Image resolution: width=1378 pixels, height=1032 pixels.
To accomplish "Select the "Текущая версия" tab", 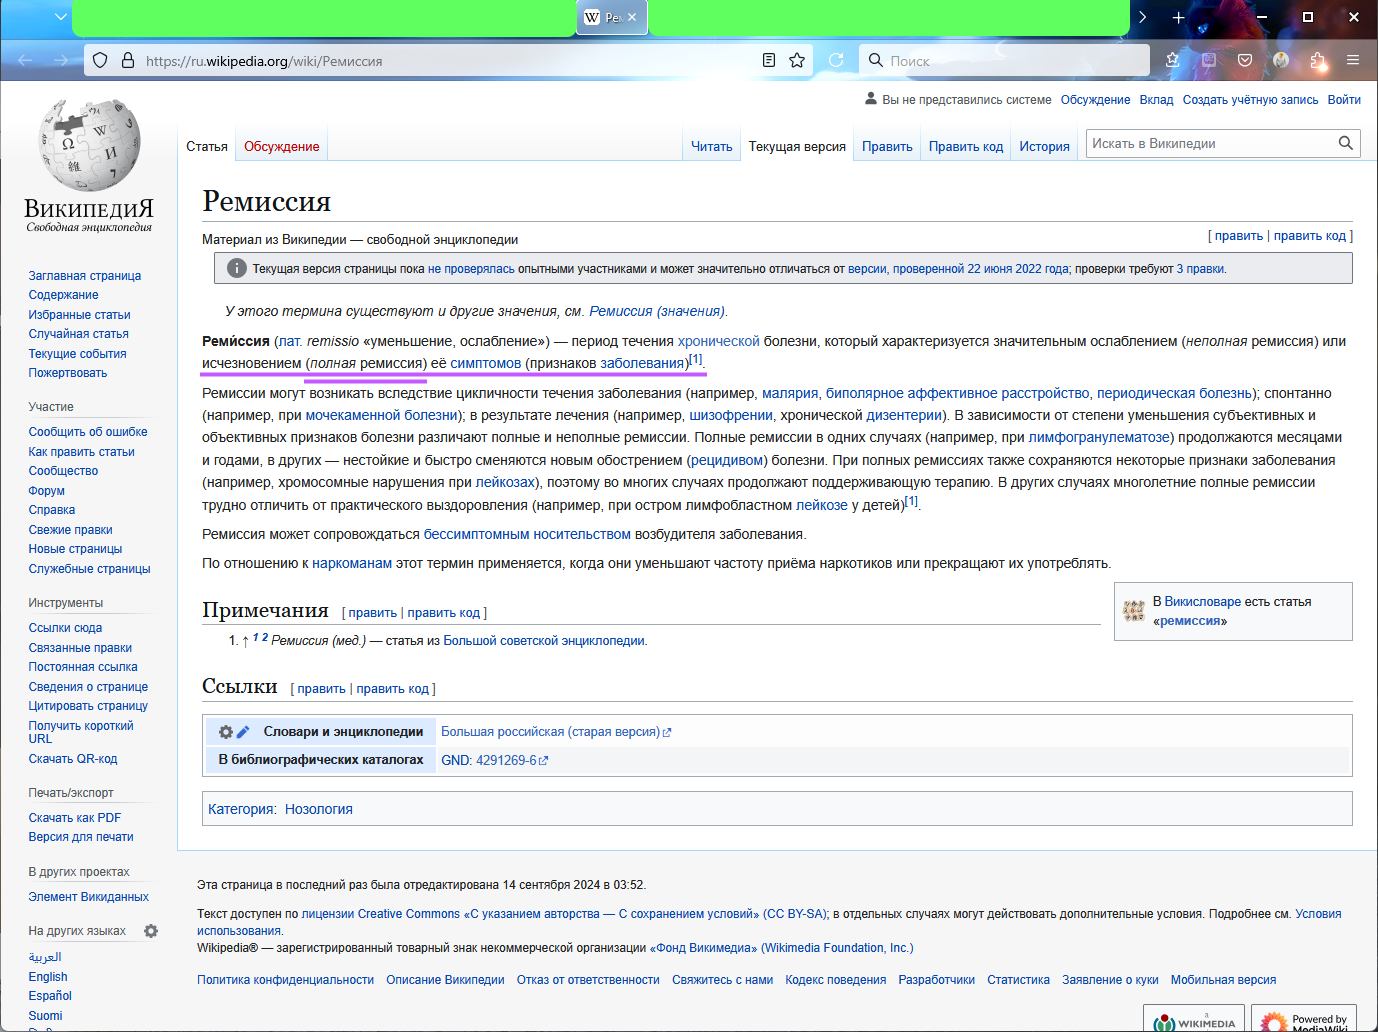I will pos(797,146).
